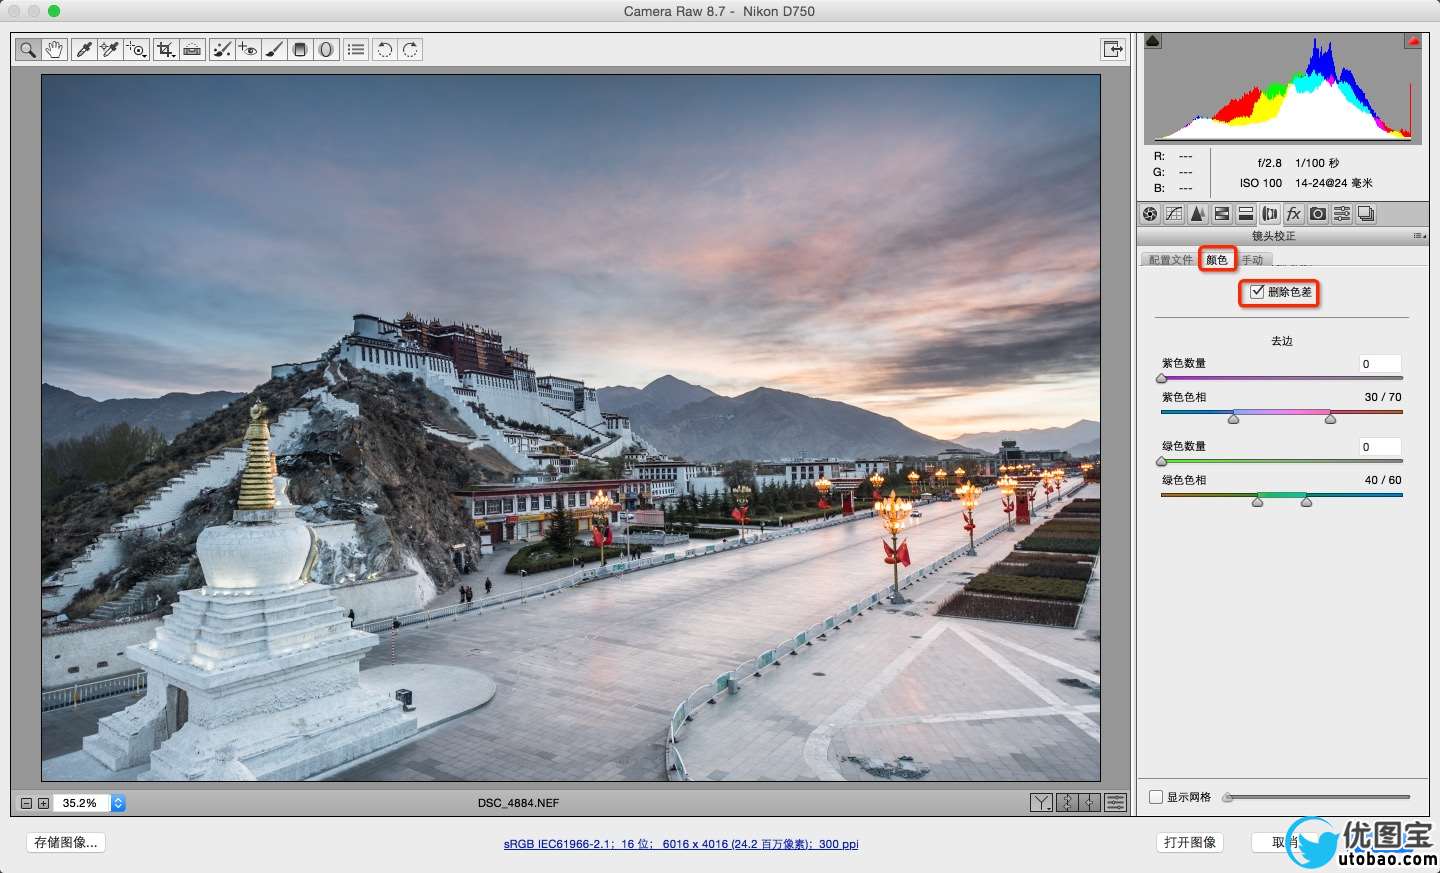
Task: Click the zoom percentage 35.2% field
Action: point(82,803)
